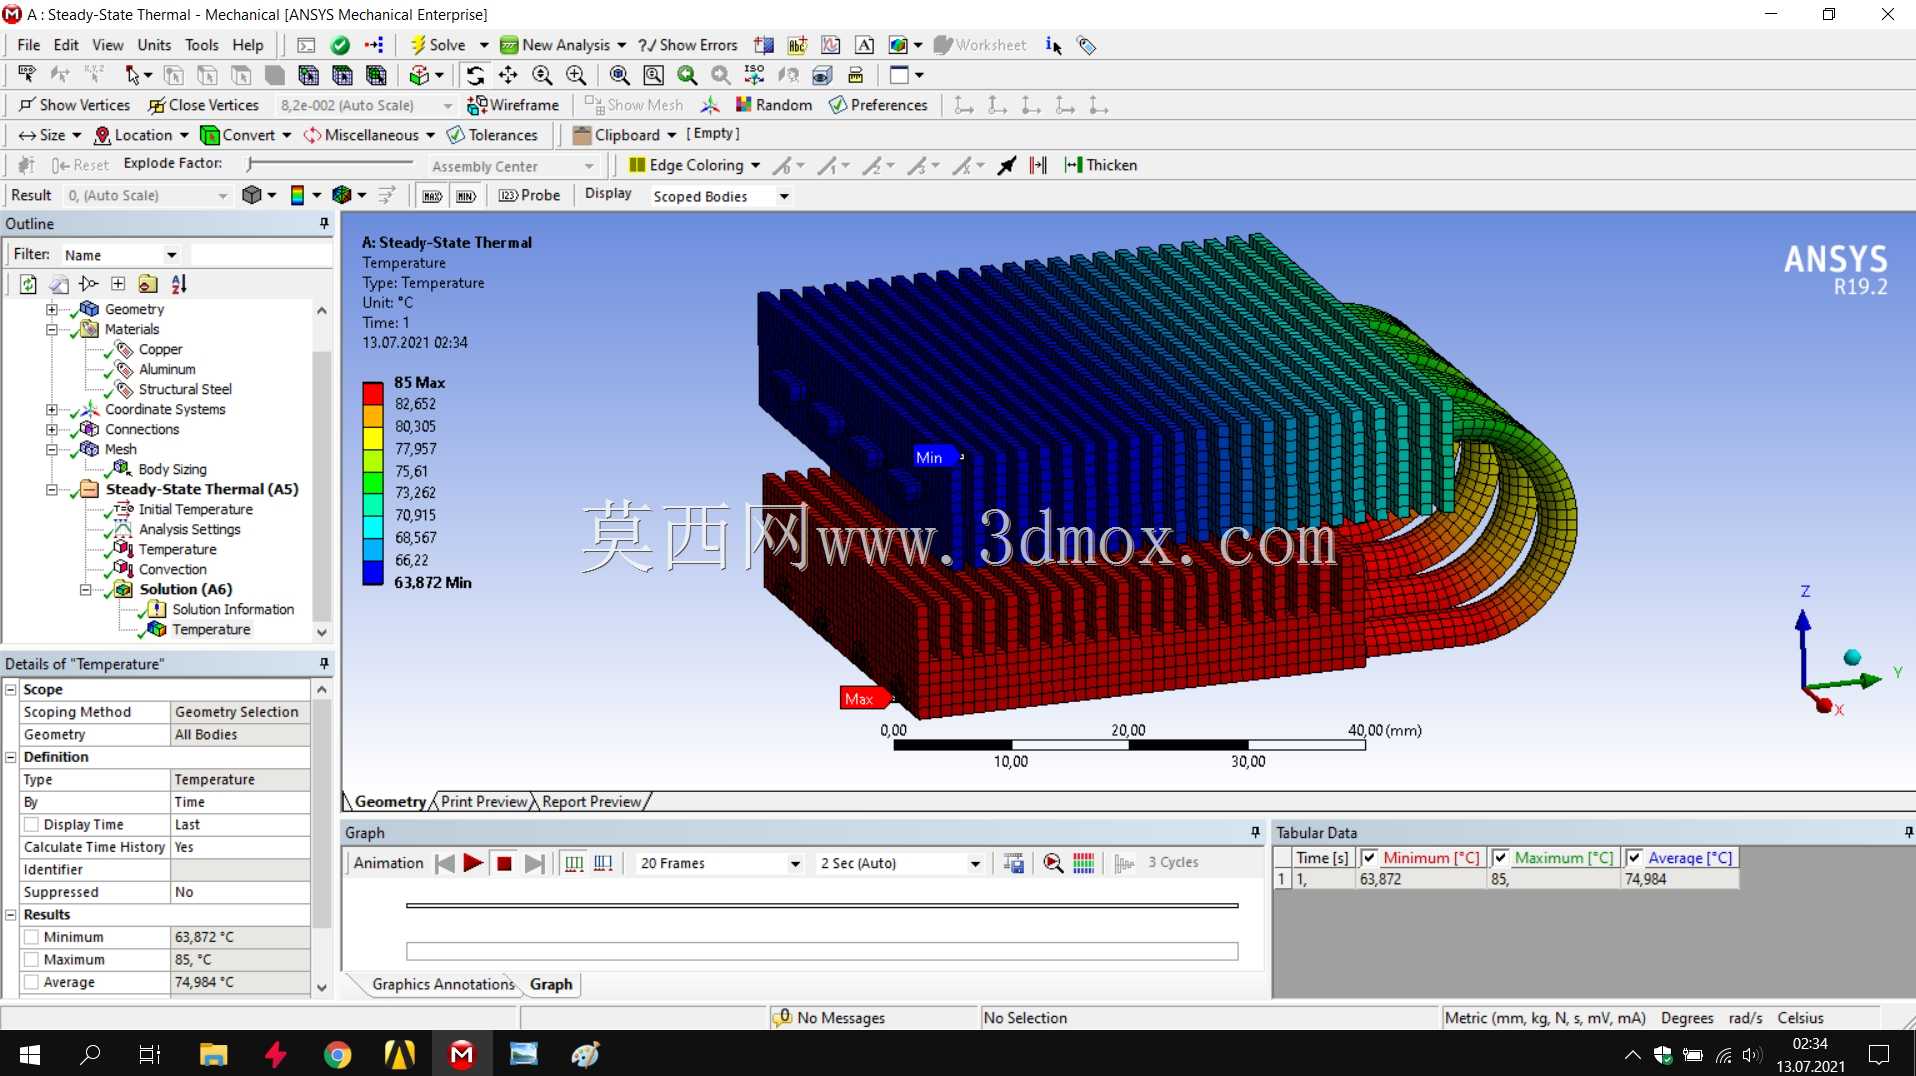The image size is (1916, 1076).
Task: Pin the Outline panel
Action: click(324, 224)
